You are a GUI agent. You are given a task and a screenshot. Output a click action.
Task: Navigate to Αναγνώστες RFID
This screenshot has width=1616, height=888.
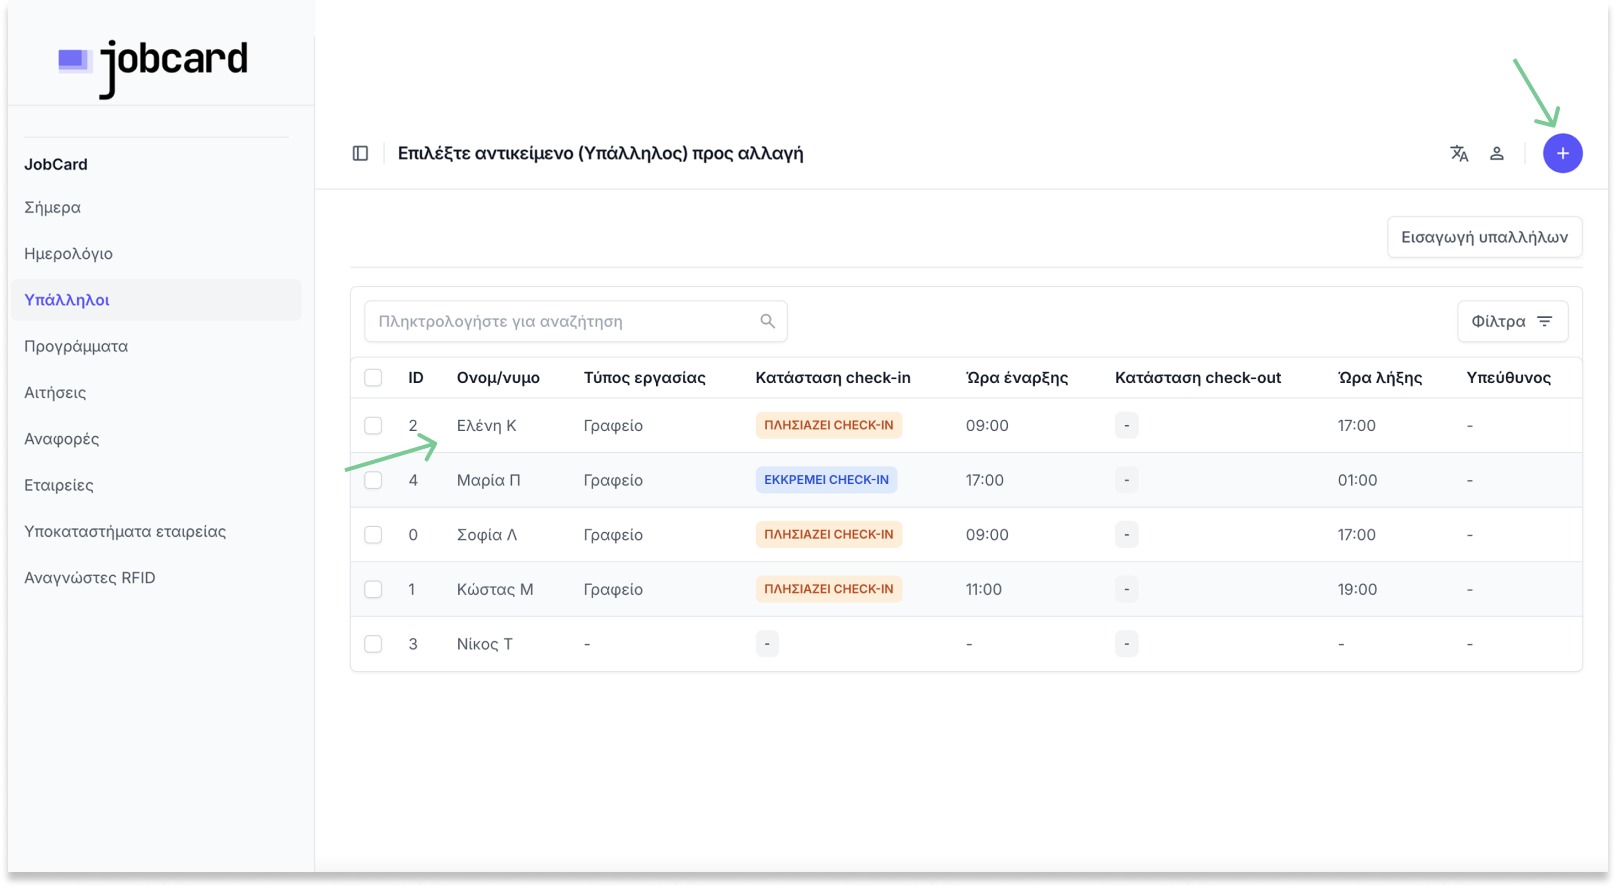(x=90, y=577)
